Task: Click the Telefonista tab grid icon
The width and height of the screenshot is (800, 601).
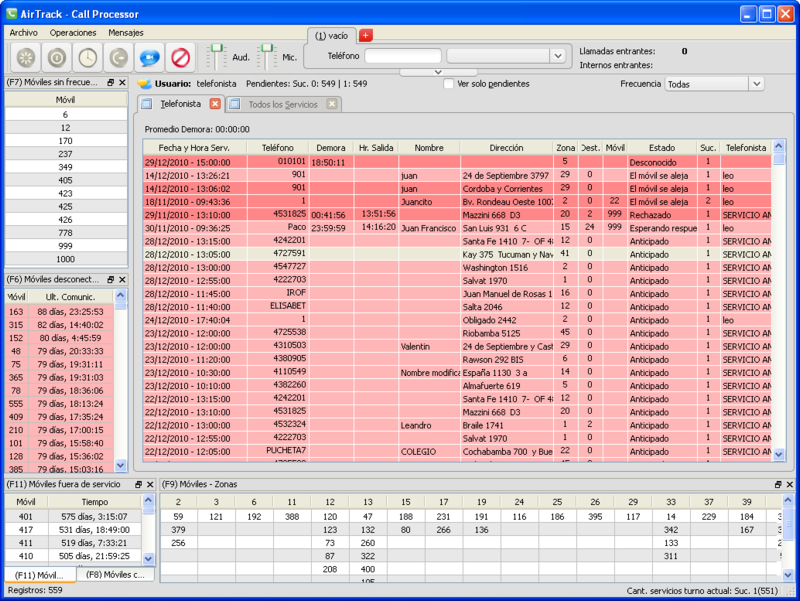Action: click(147, 104)
